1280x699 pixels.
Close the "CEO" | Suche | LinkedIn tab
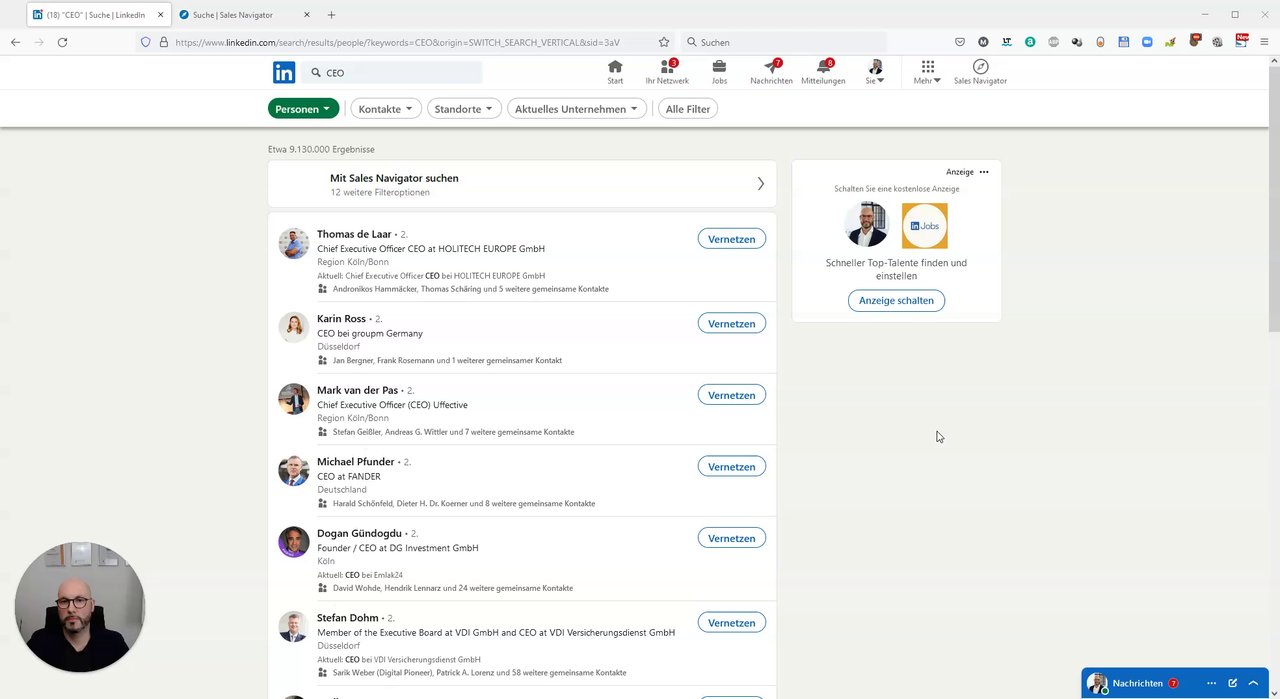(160, 15)
